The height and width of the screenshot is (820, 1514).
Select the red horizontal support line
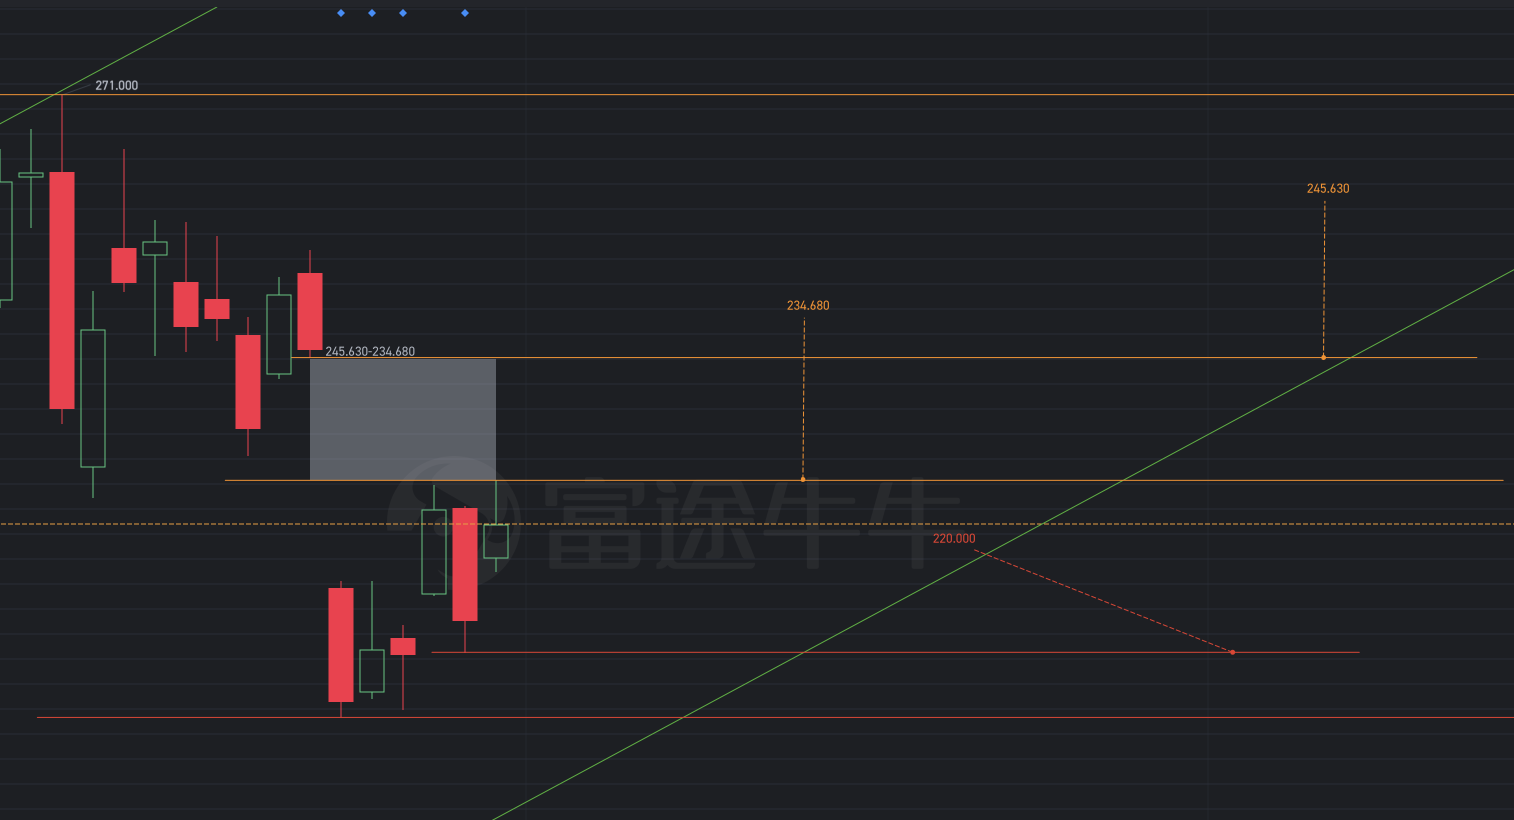click(895, 652)
